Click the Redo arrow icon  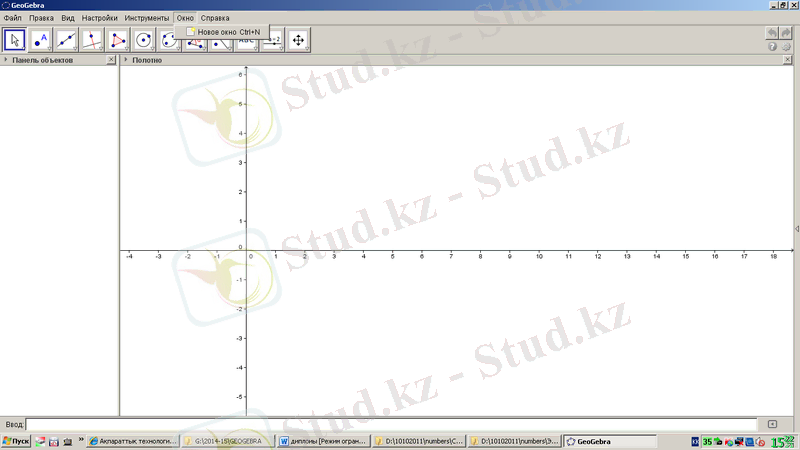point(786,33)
